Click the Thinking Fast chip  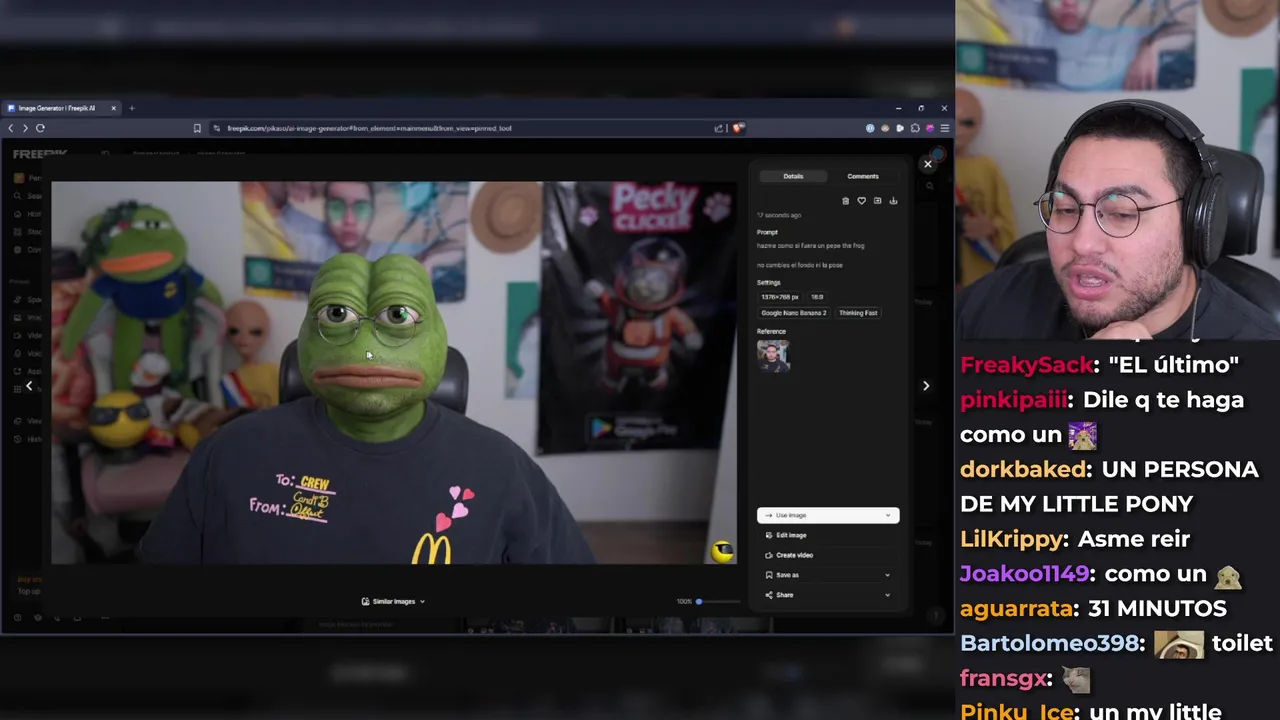pos(858,313)
